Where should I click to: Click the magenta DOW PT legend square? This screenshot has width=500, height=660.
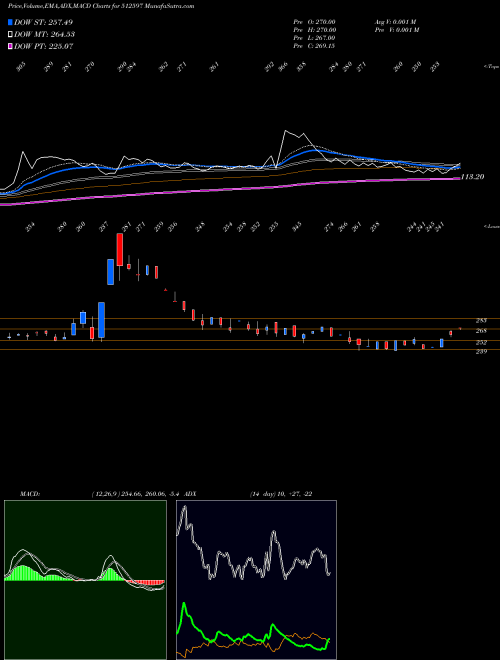(x=10, y=46)
